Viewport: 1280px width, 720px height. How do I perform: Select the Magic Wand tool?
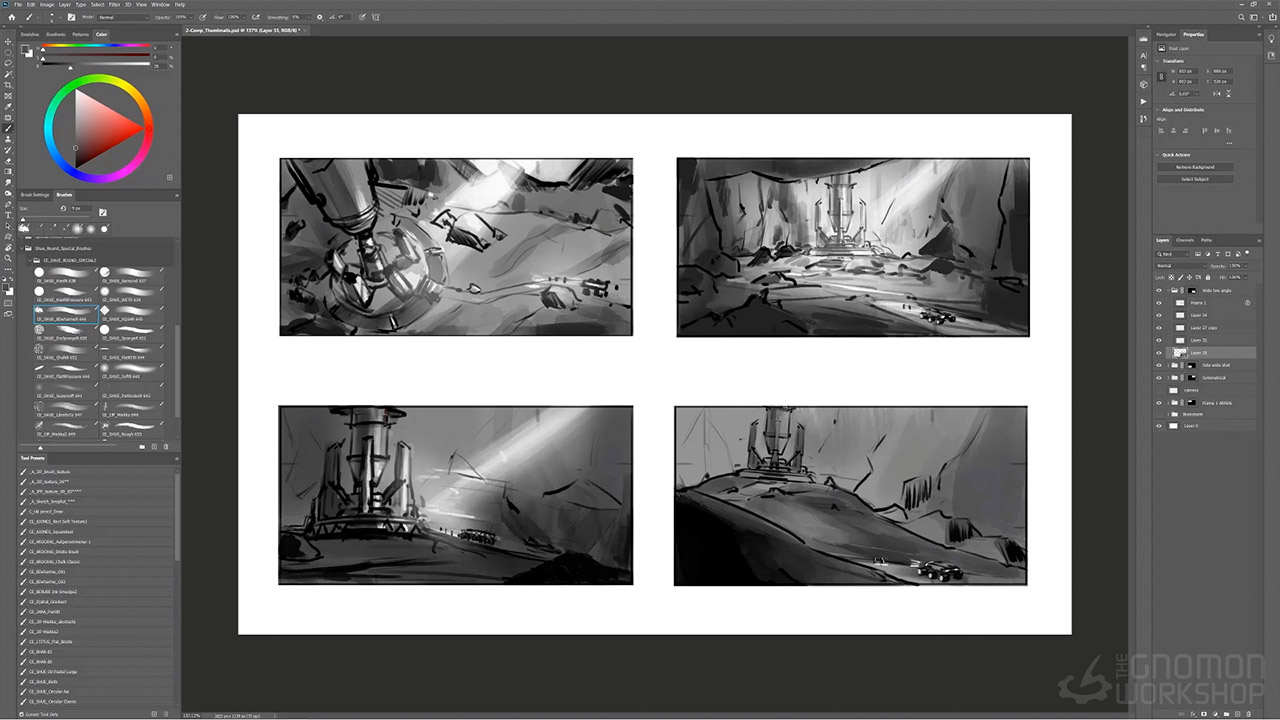9,74
